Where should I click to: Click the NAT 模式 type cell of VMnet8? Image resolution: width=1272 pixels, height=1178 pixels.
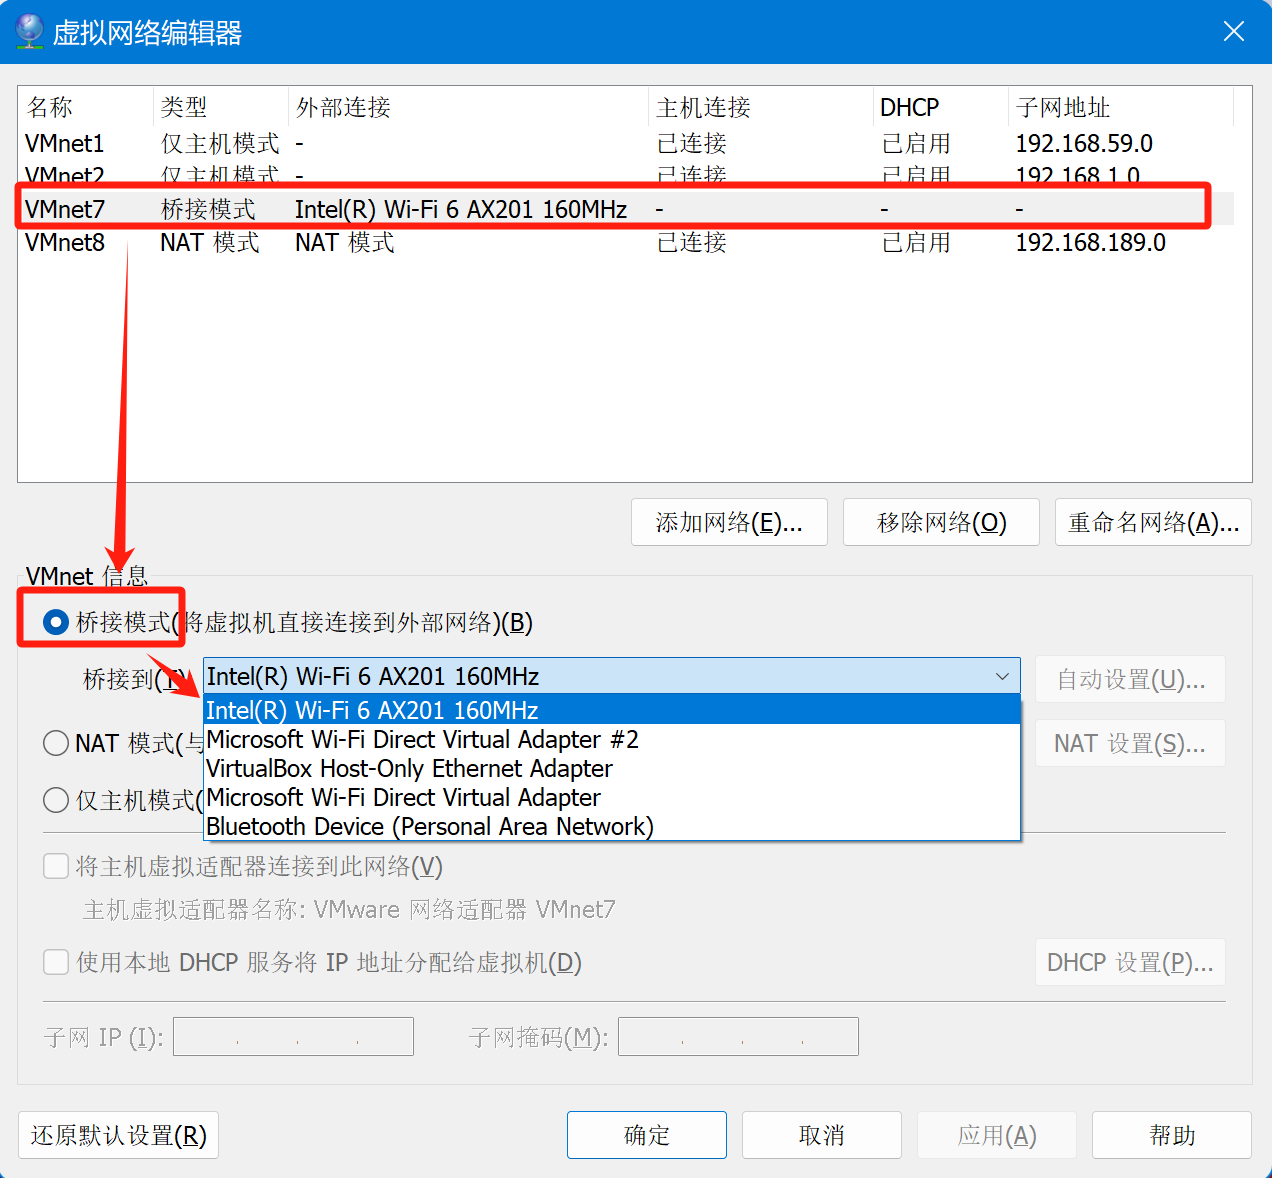(x=210, y=242)
